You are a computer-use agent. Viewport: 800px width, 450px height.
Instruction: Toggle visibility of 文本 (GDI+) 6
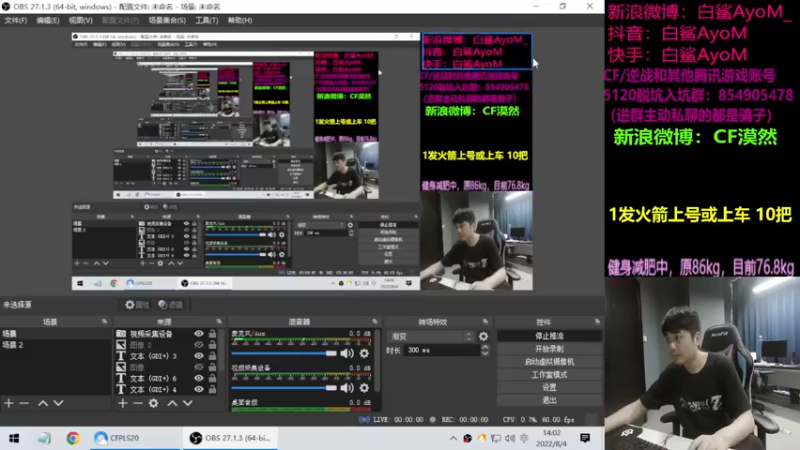click(x=198, y=378)
